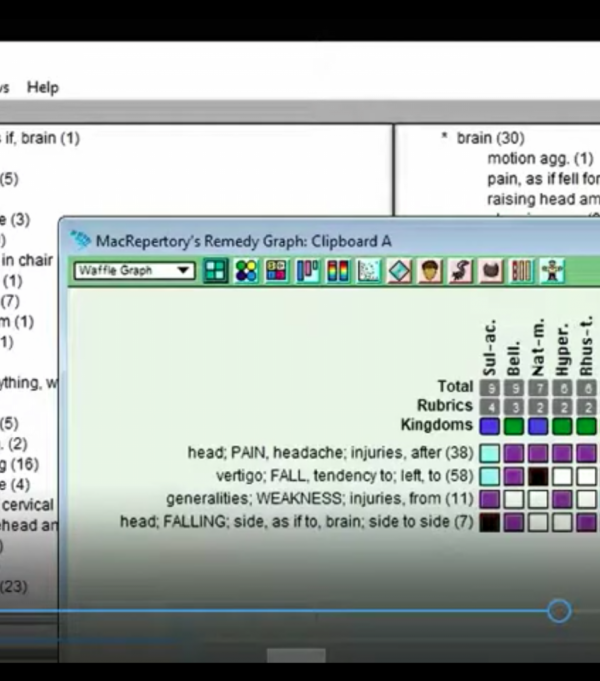Click Sul-ac. cyan cell in headache injuries row
The height and width of the screenshot is (681, 600).
[490, 453]
